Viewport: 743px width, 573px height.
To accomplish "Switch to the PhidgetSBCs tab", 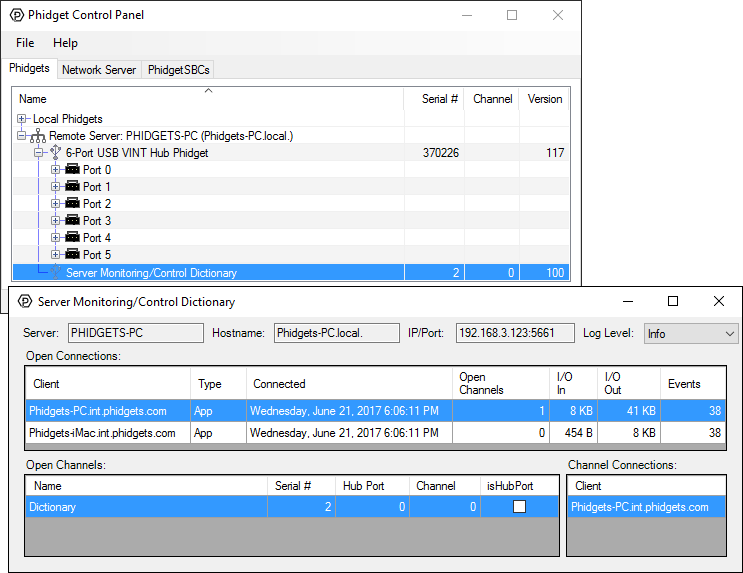I will point(179,70).
